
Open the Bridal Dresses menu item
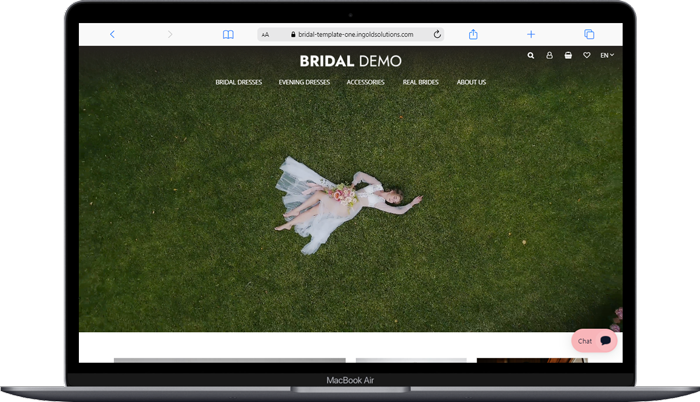point(239,82)
